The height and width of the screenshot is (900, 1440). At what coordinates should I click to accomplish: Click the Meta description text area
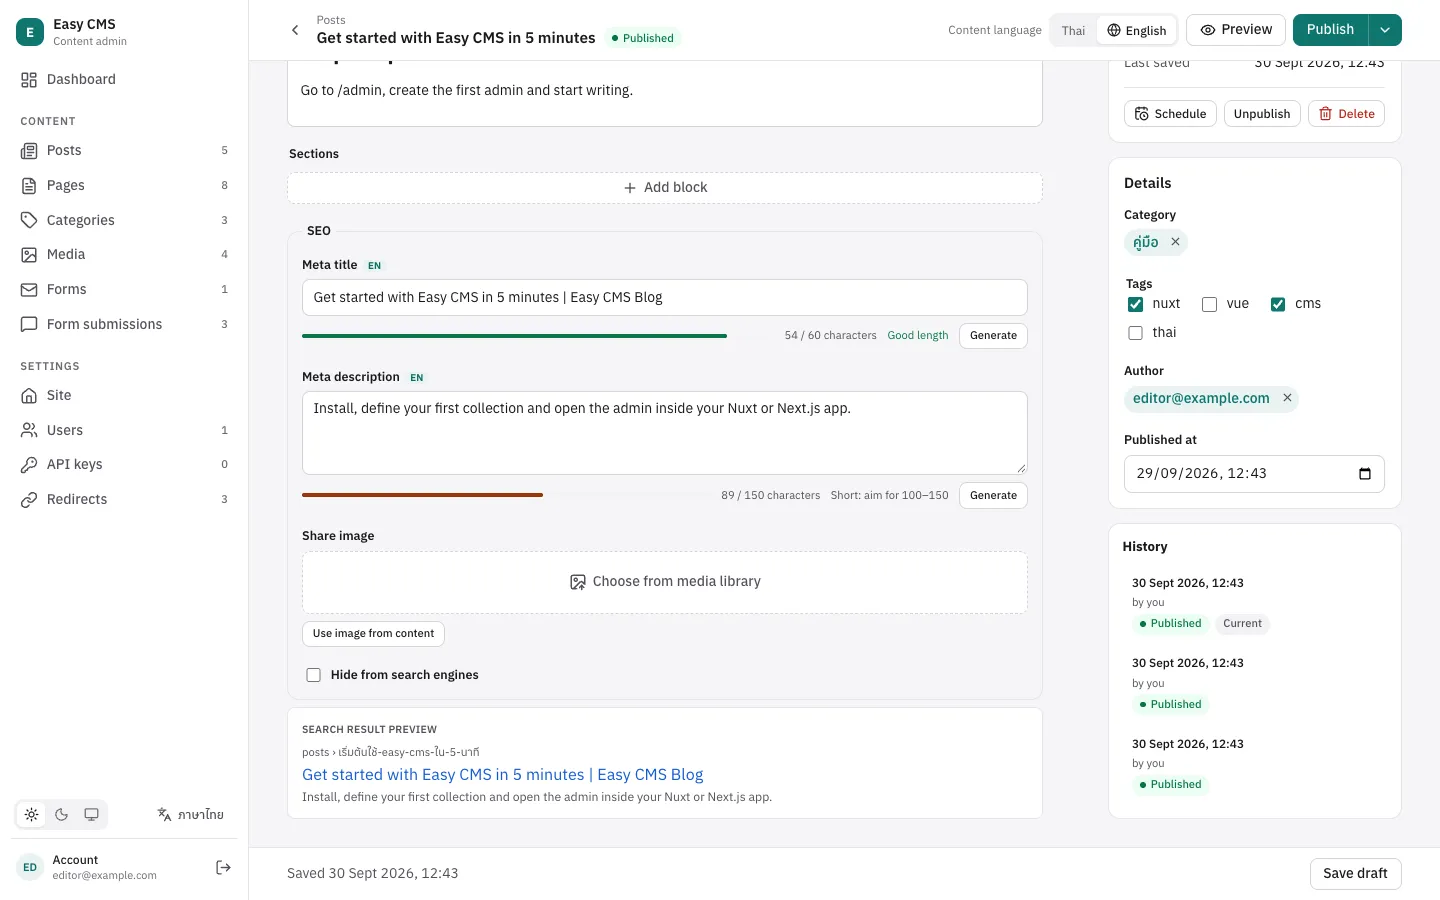click(x=665, y=433)
